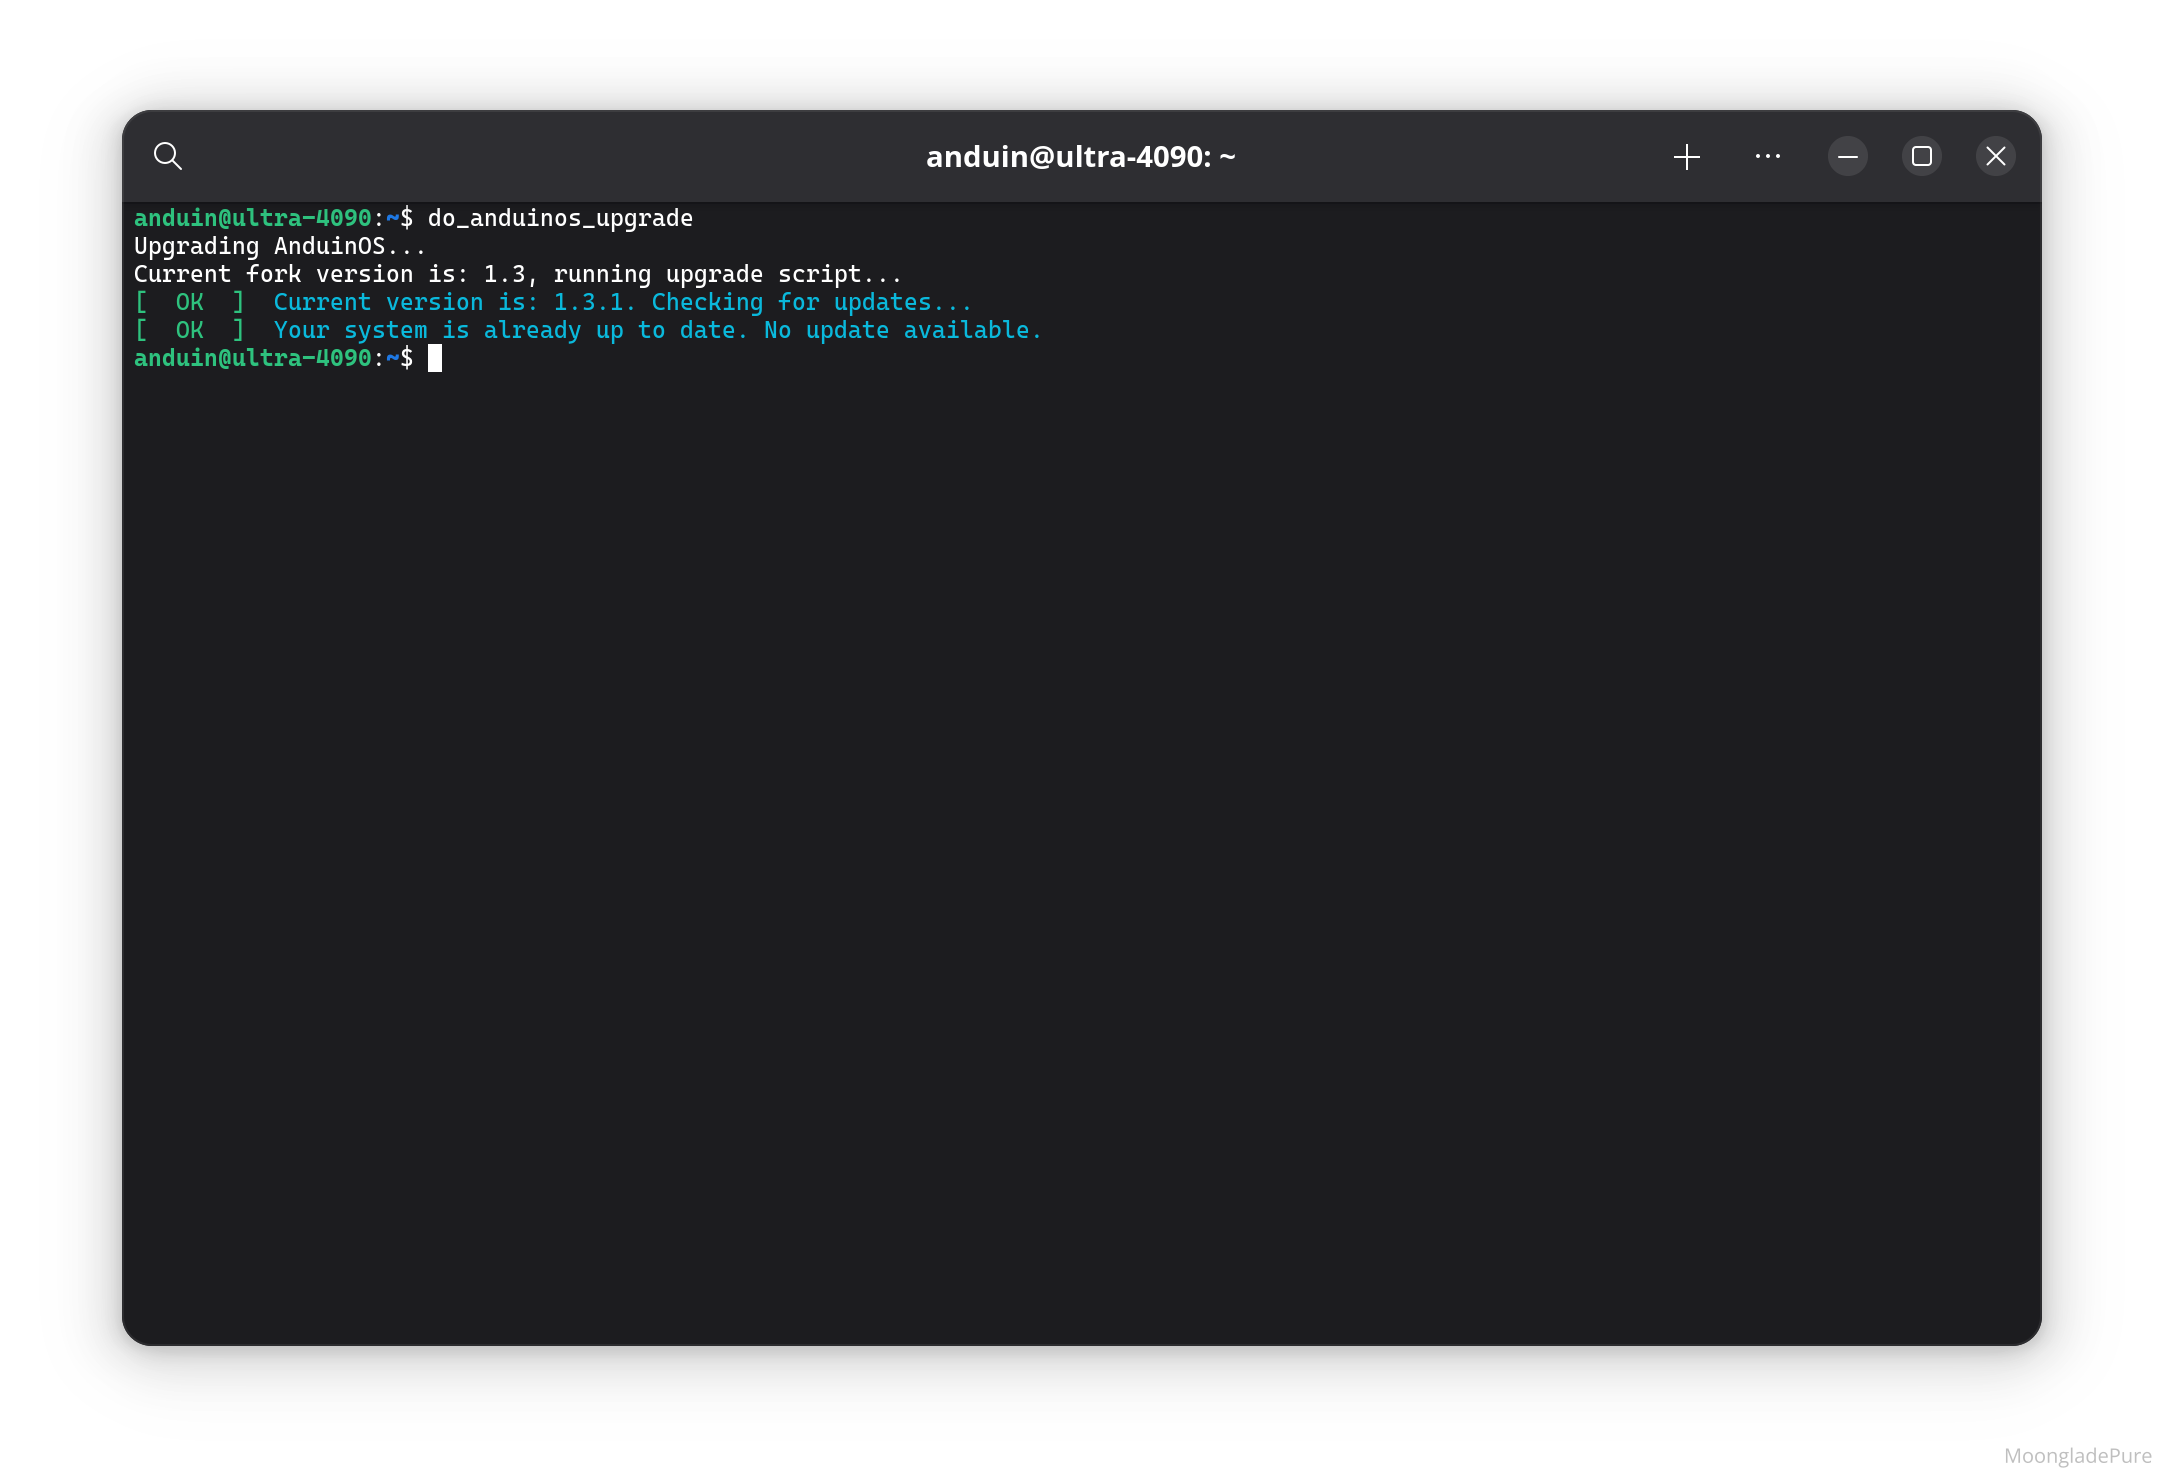Image resolution: width=2164 pixels, height=1480 pixels.
Task: Minimize the terminal window
Action: (x=1847, y=157)
